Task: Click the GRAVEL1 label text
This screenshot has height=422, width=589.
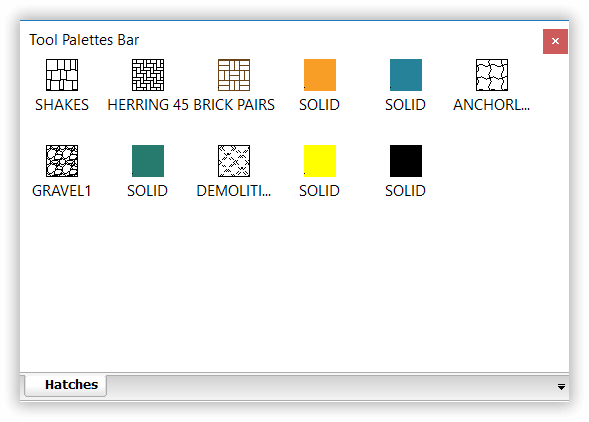Action: point(62,191)
